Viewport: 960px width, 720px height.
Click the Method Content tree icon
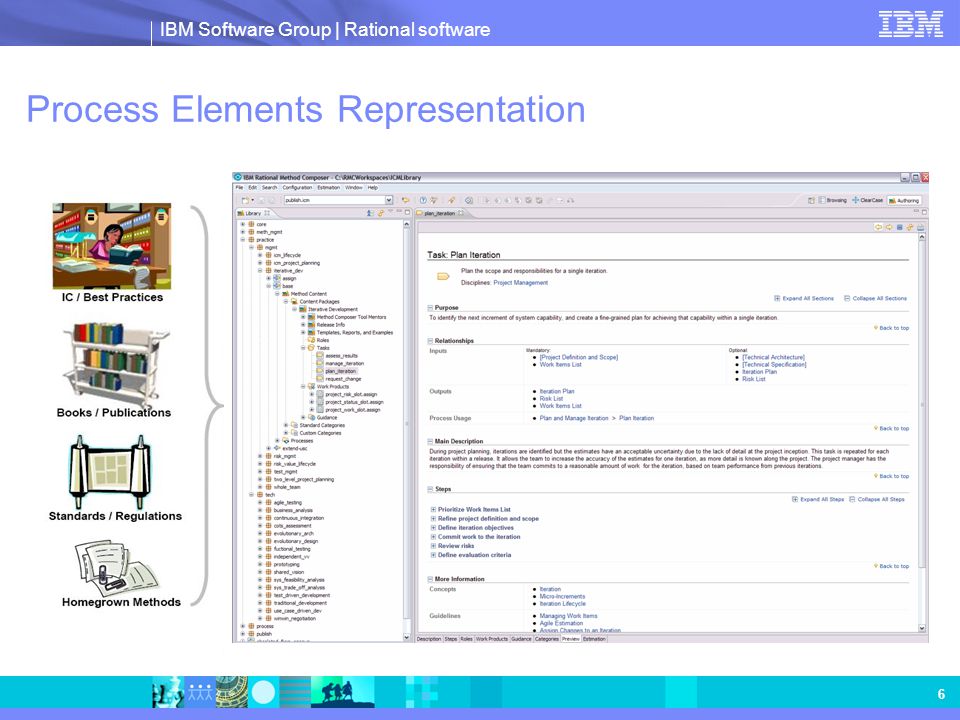pos(286,294)
